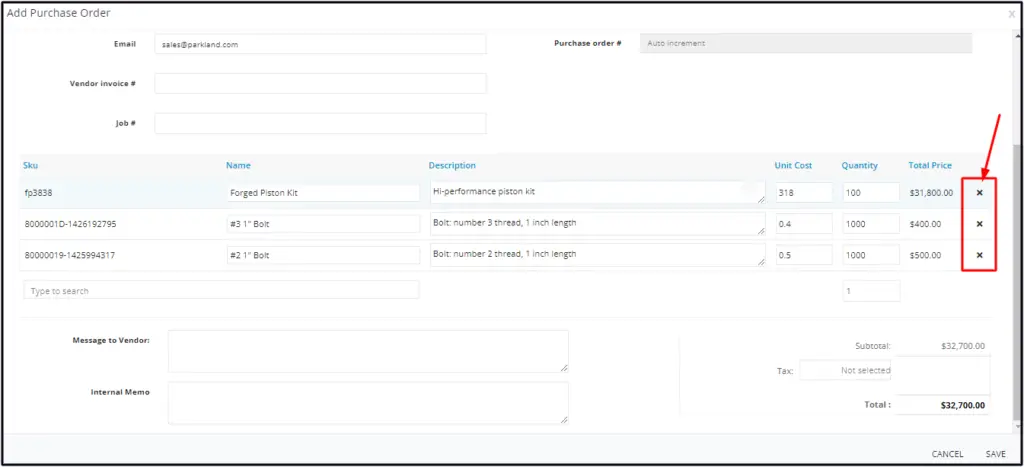This screenshot has height=467, width=1024.
Task: Click the Hi-performance piston kit description box
Action: 597,192
